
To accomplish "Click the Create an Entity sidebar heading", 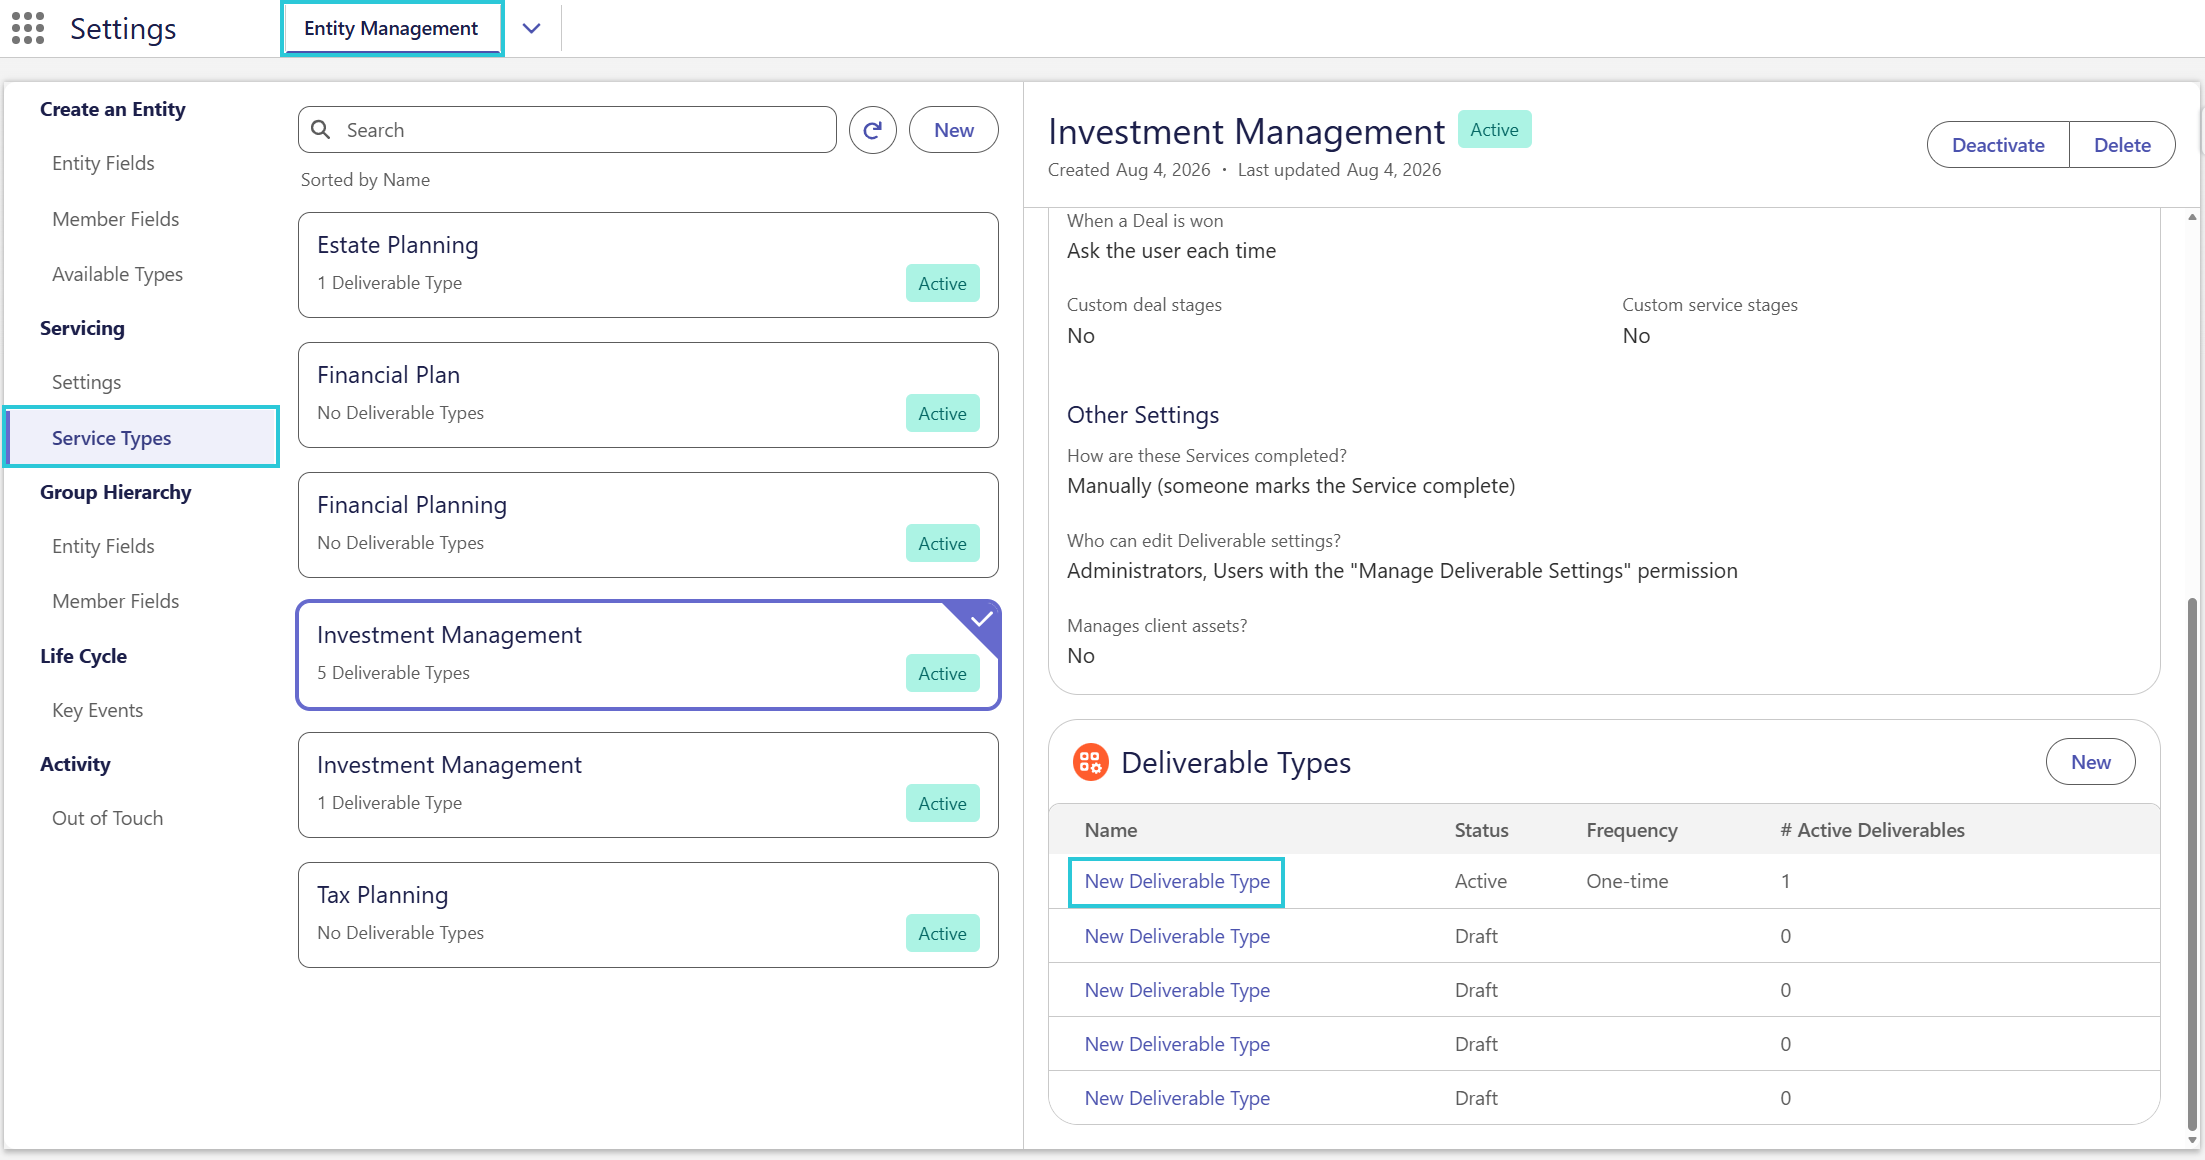I will tap(112, 109).
